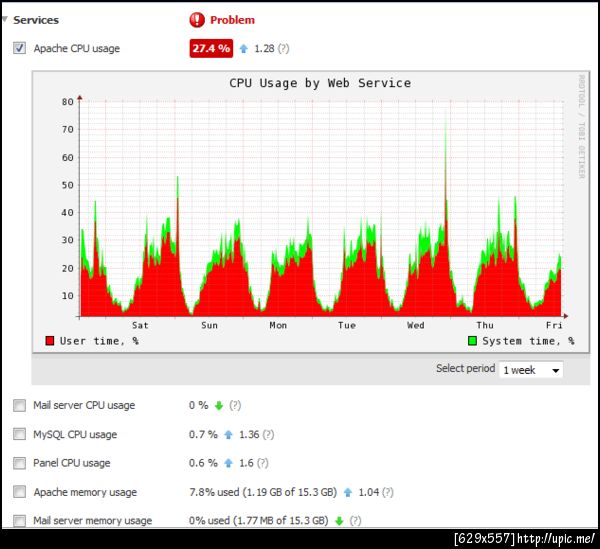Click the Panel CPU usage blue up arrow
This screenshot has height=549, width=600.
tap(228, 463)
